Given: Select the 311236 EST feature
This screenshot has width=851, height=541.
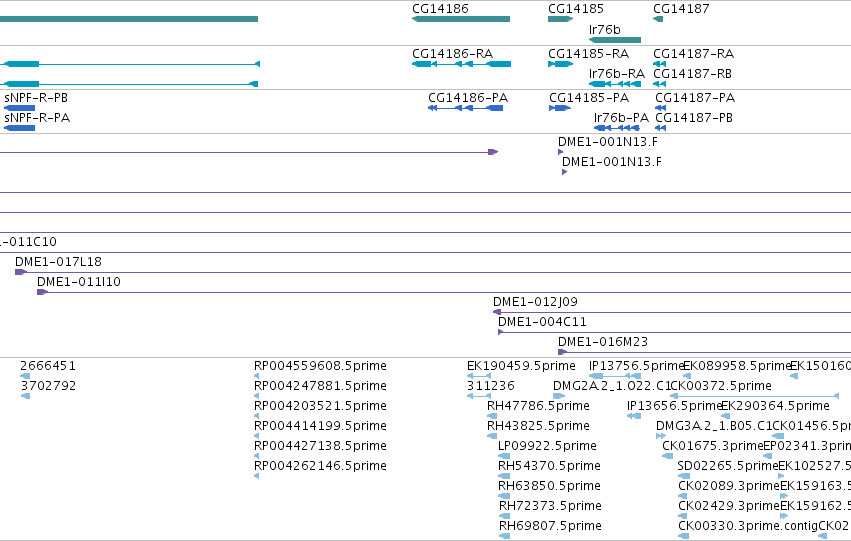Looking at the screenshot, I should click(479, 396).
